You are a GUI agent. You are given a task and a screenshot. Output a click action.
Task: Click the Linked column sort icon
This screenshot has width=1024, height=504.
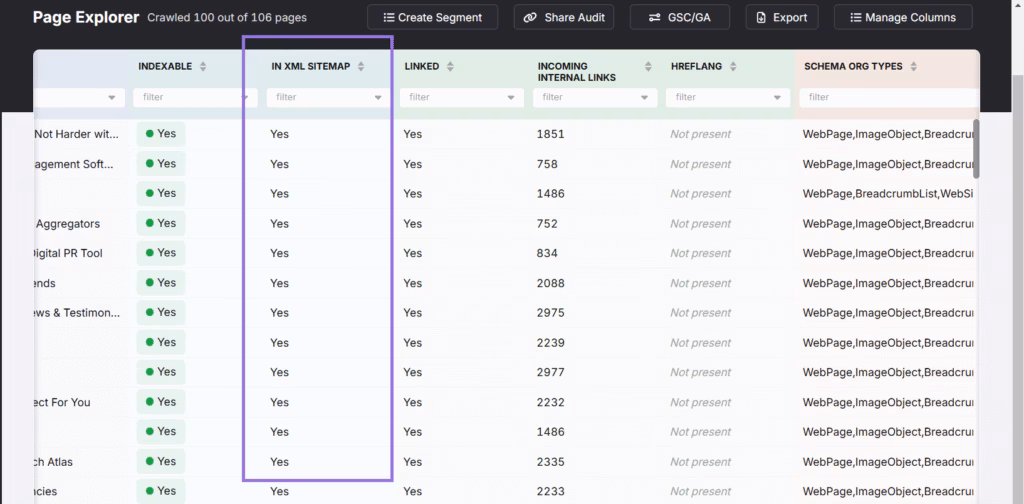click(450, 67)
